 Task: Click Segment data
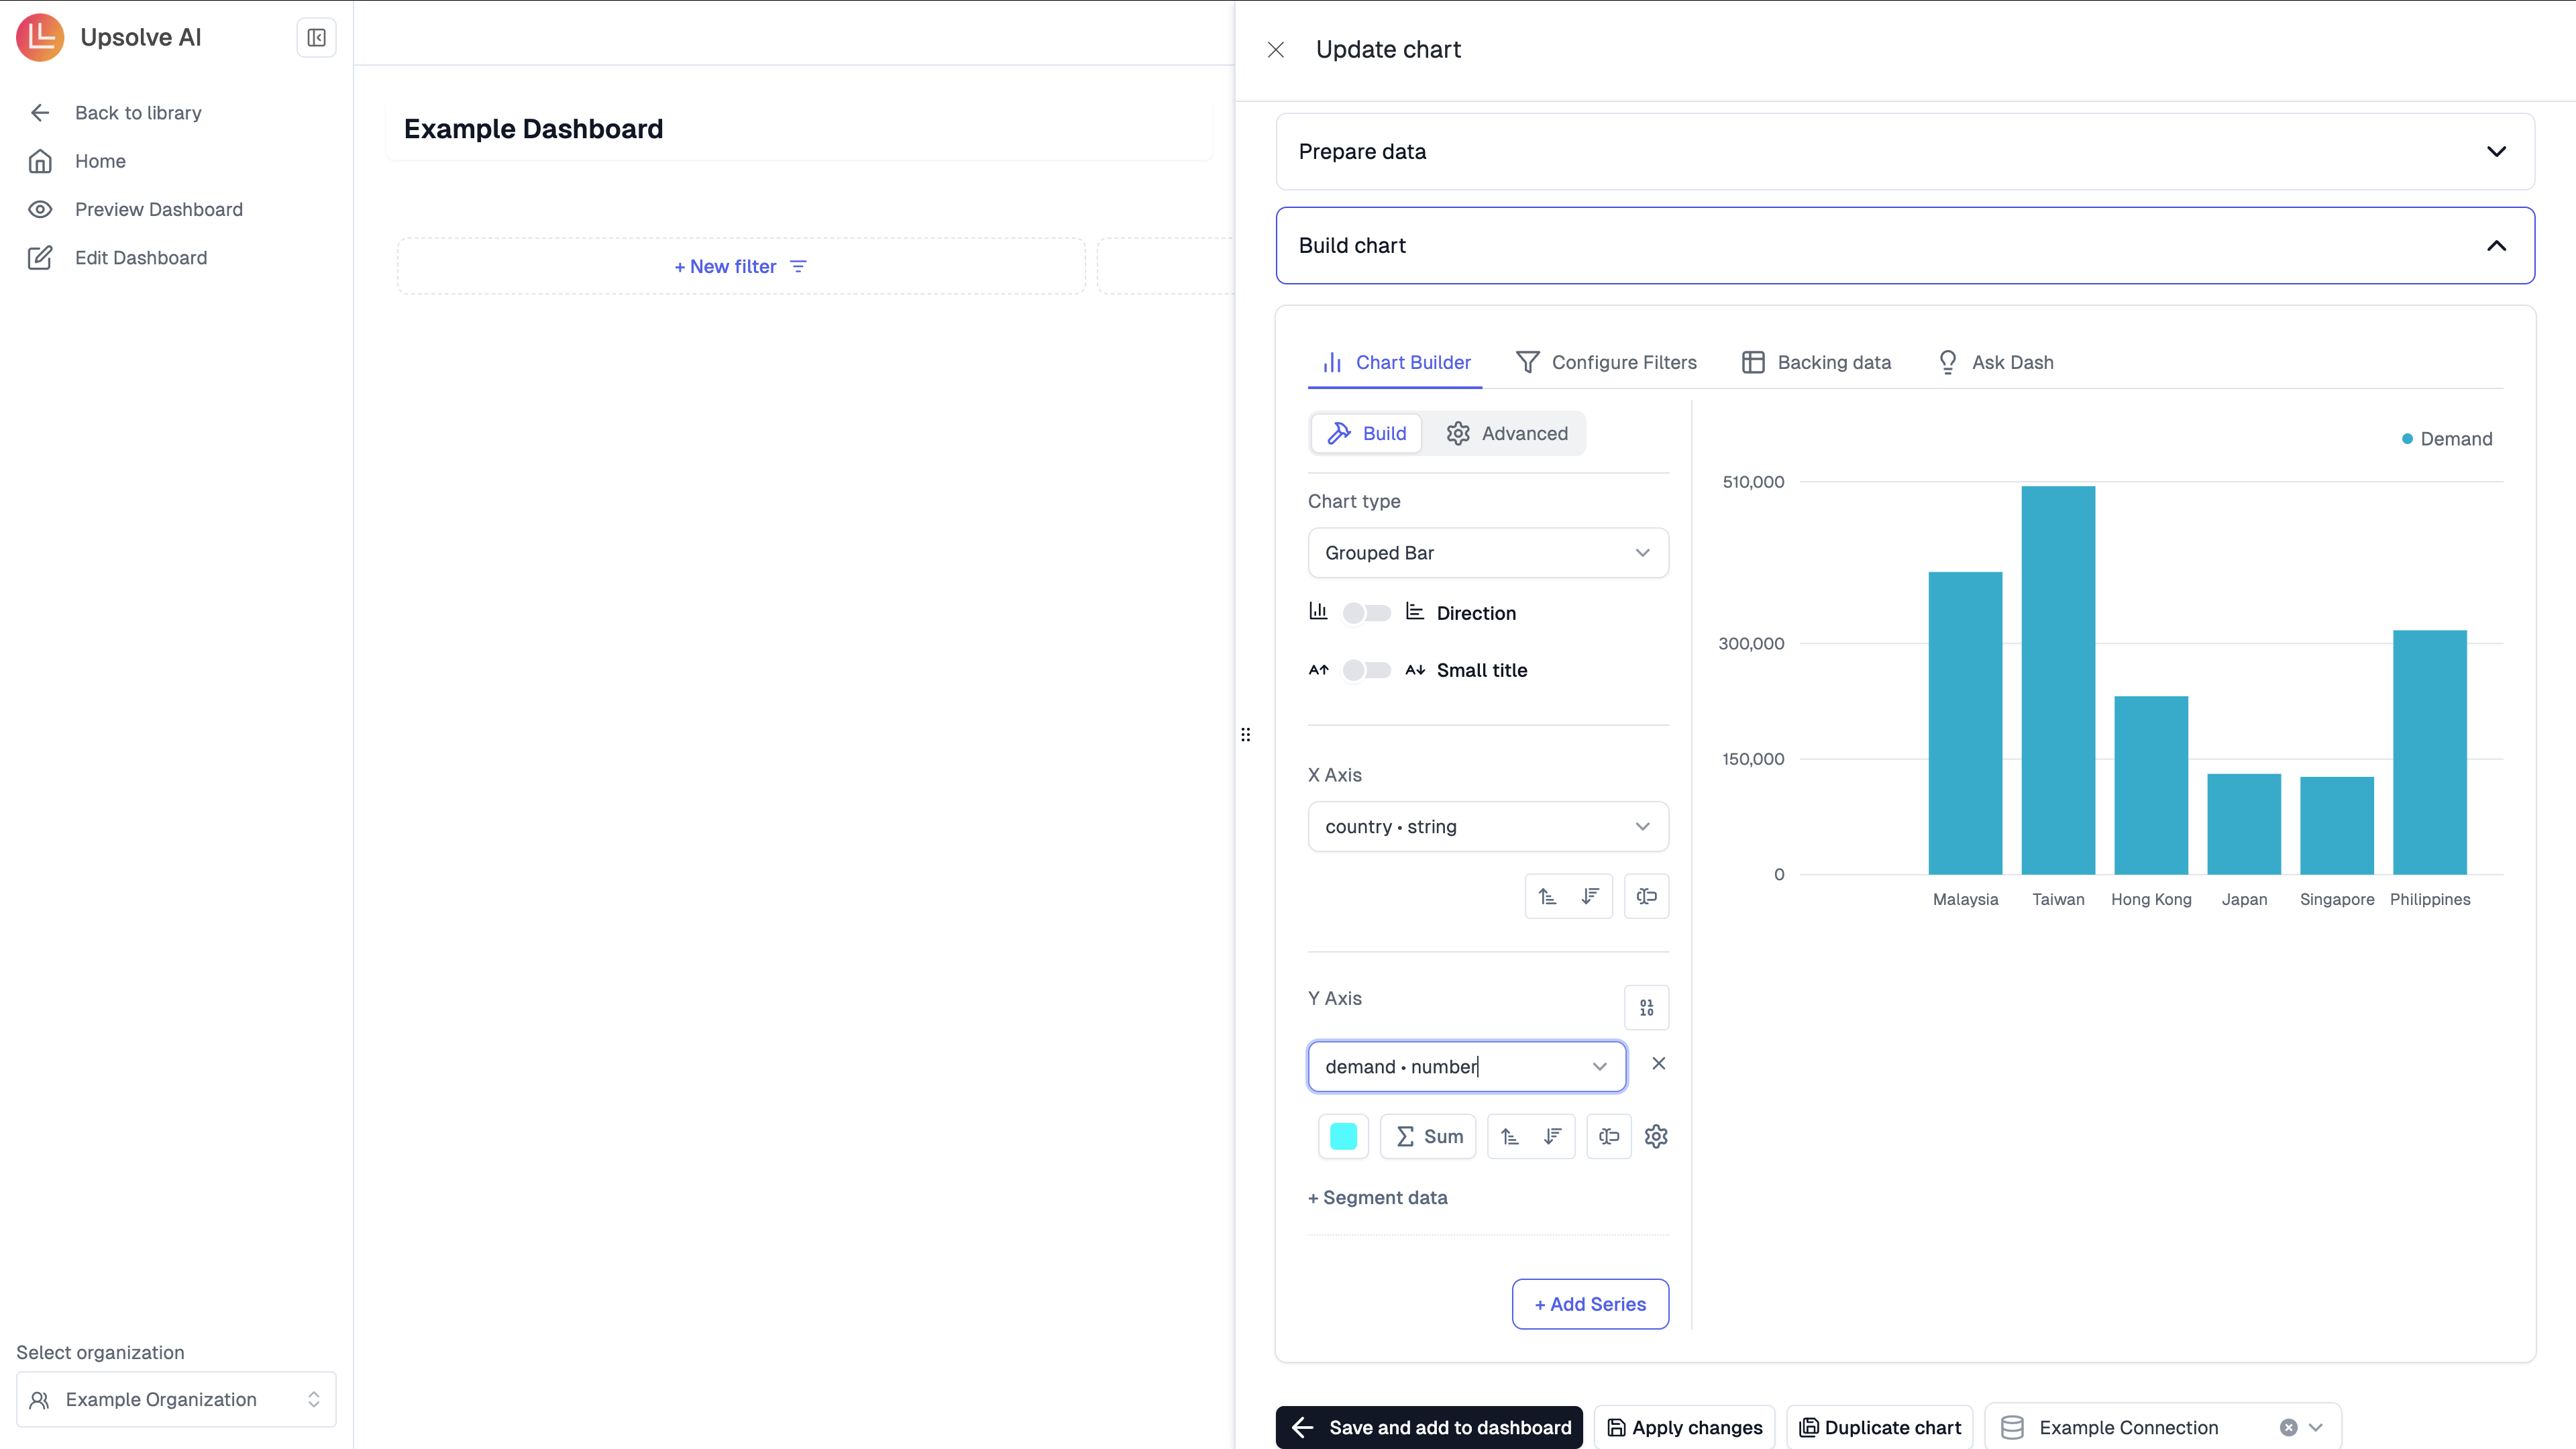(1378, 1198)
